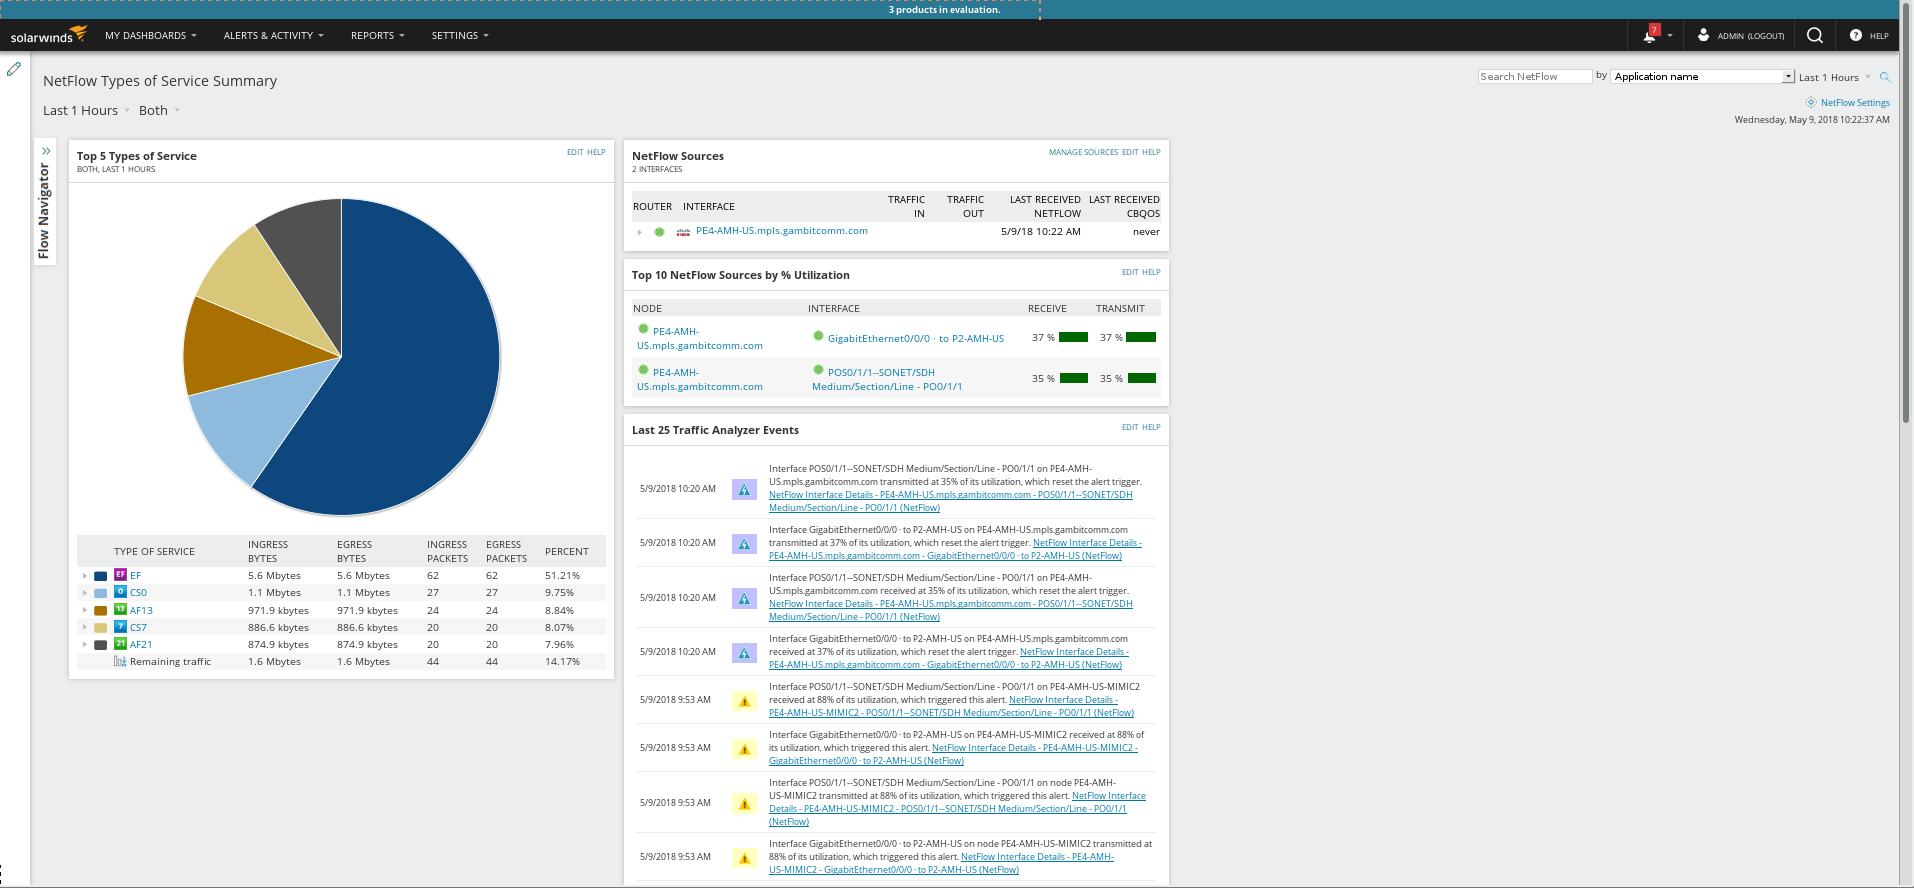This screenshot has width=1914, height=888.
Task: Click the Help question mark icon
Action: click(x=1856, y=35)
